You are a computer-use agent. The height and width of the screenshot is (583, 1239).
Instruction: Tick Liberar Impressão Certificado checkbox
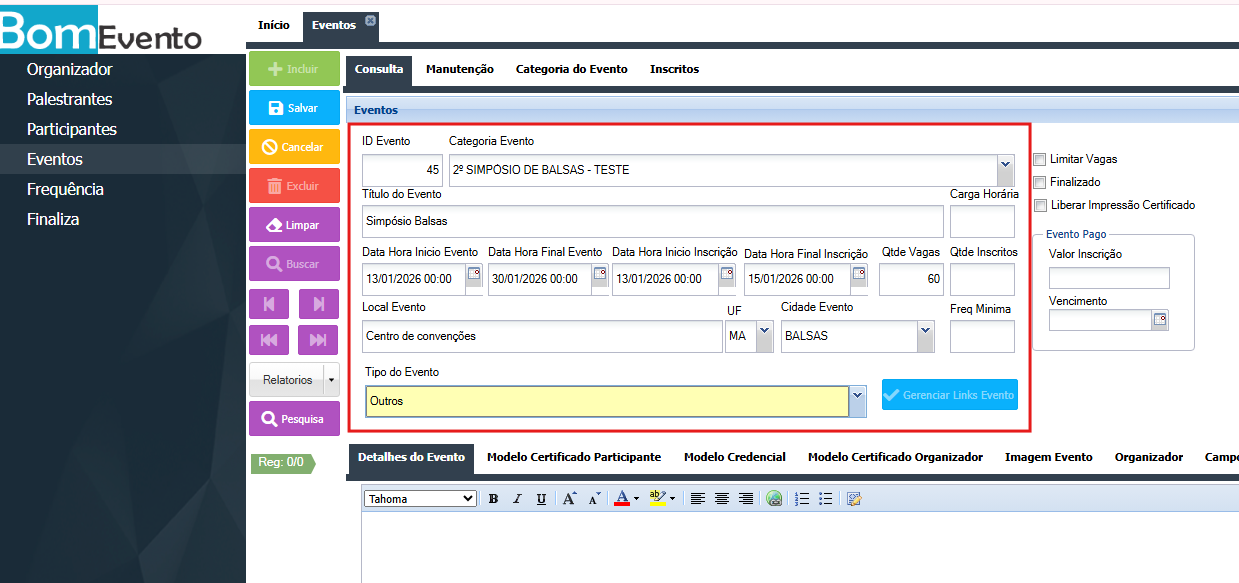click(x=1040, y=205)
